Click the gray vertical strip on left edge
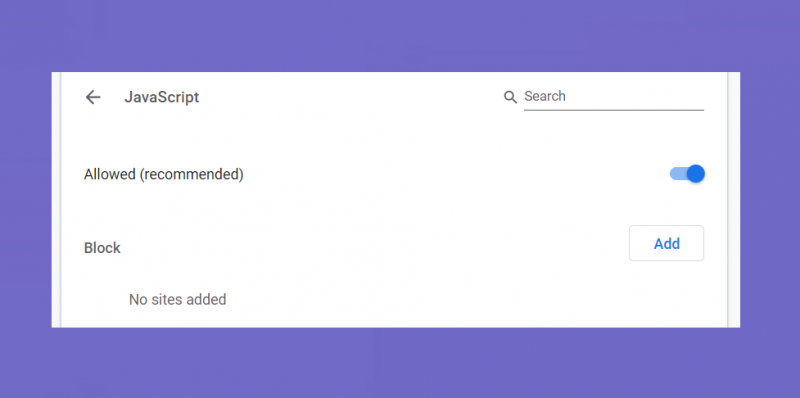 56,200
